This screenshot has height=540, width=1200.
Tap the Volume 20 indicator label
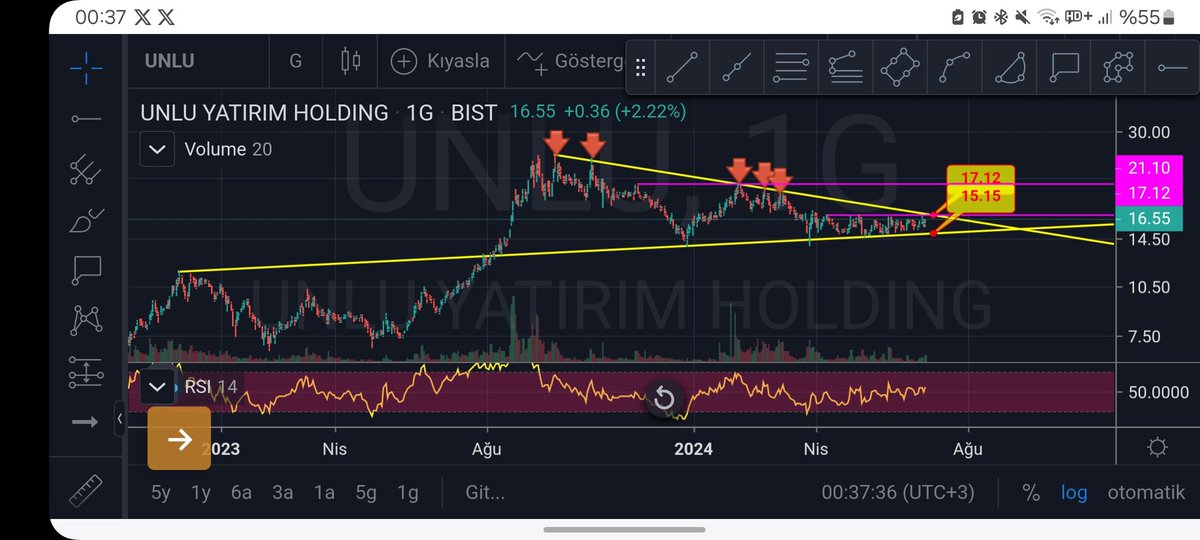228,150
